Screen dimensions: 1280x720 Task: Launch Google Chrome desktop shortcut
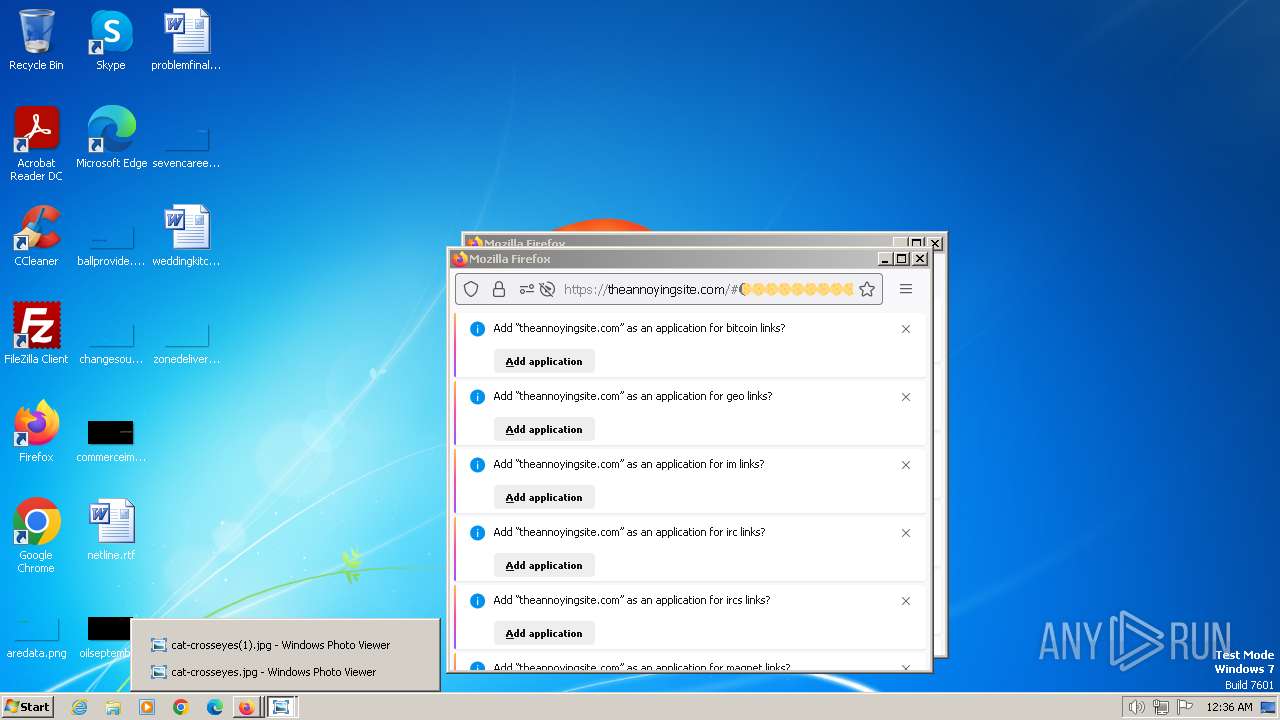[36, 536]
